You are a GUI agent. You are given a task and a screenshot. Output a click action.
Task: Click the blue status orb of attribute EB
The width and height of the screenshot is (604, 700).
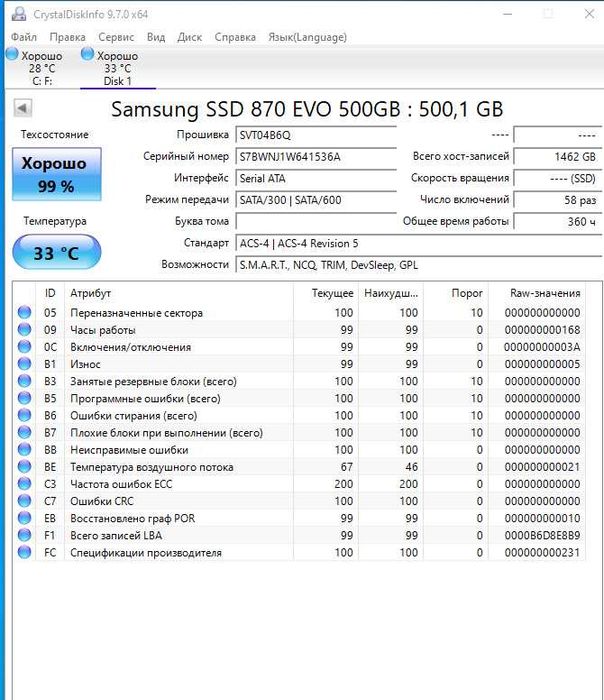tap(24, 518)
